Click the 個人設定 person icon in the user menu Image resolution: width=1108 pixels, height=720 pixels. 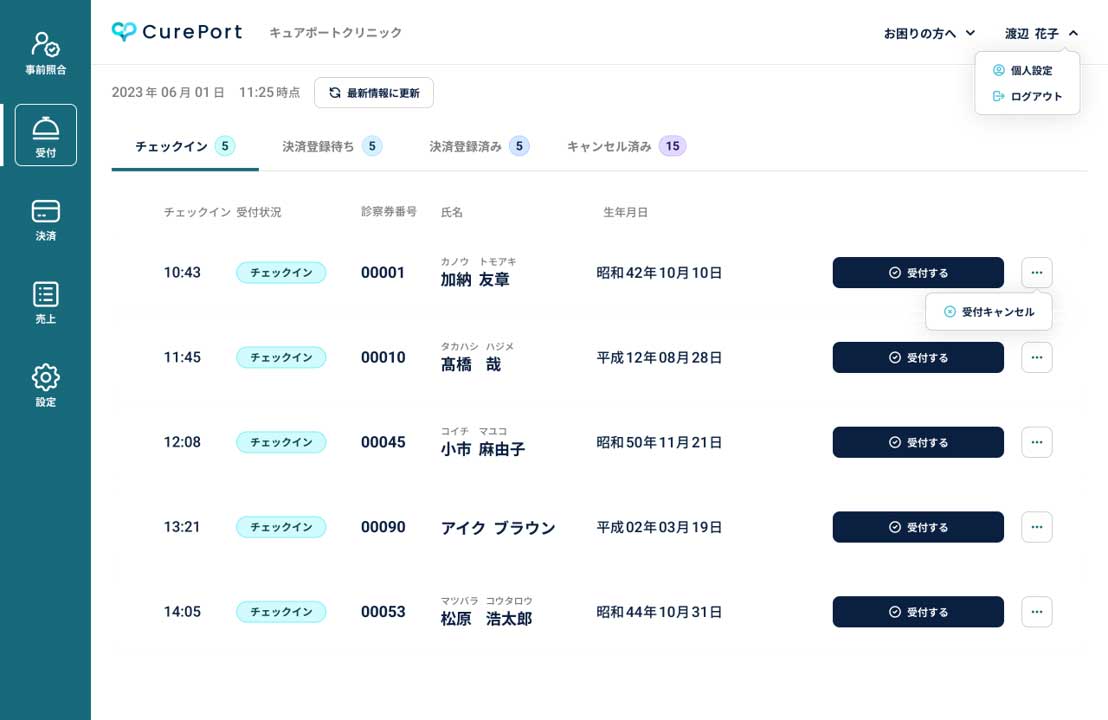click(998, 70)
